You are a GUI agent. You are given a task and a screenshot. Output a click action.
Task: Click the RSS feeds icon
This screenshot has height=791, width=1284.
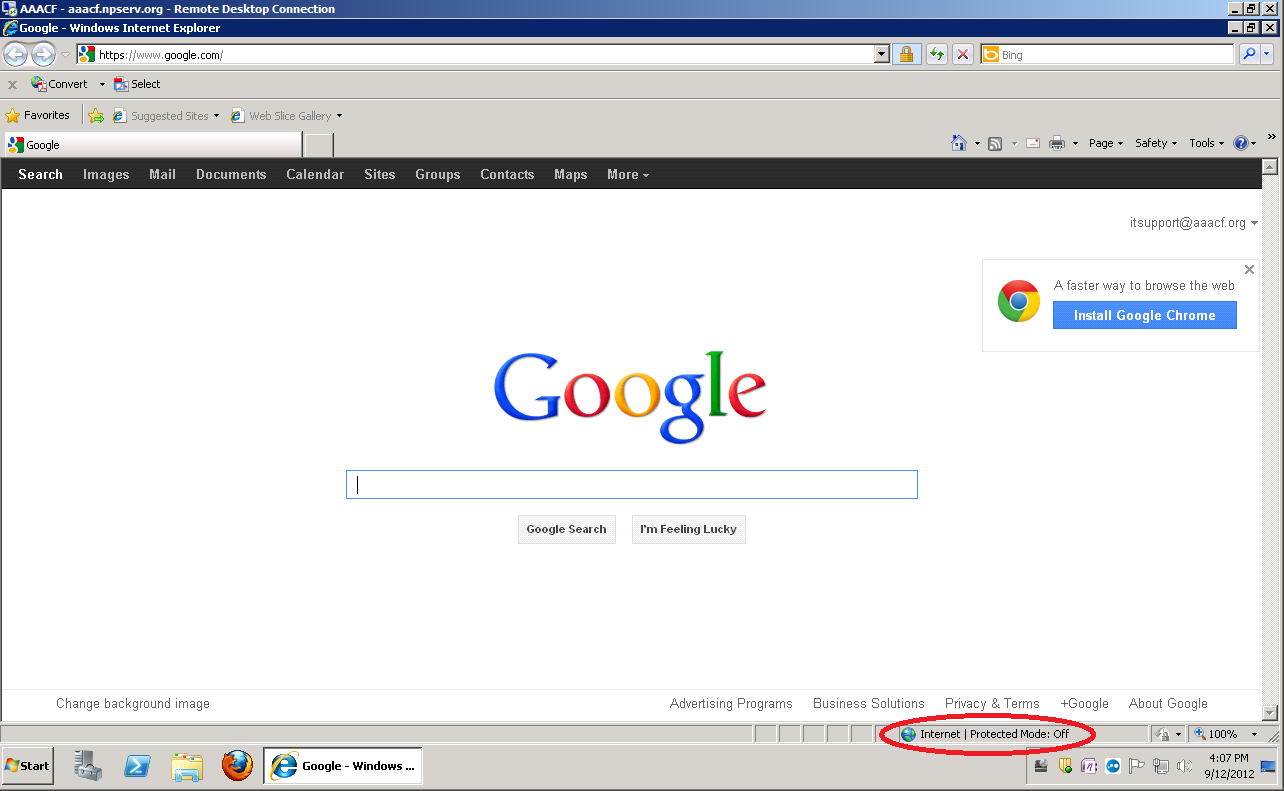(995, 143)
